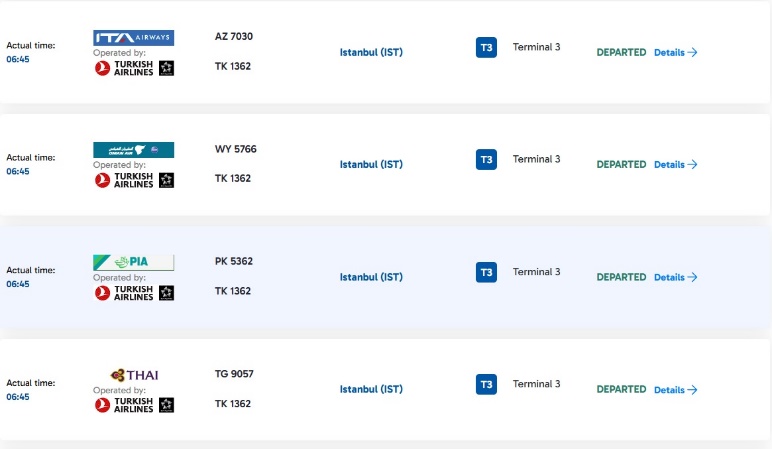Viewport: 772px width, 449px height.
Task: Open Details for flight AZ 7030
Action: coord(675,53)
